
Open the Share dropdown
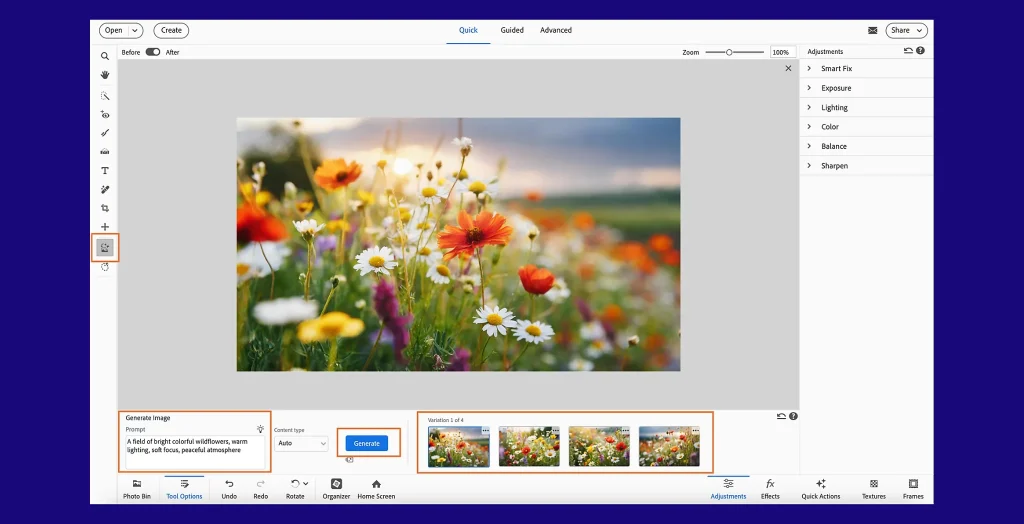906,30
